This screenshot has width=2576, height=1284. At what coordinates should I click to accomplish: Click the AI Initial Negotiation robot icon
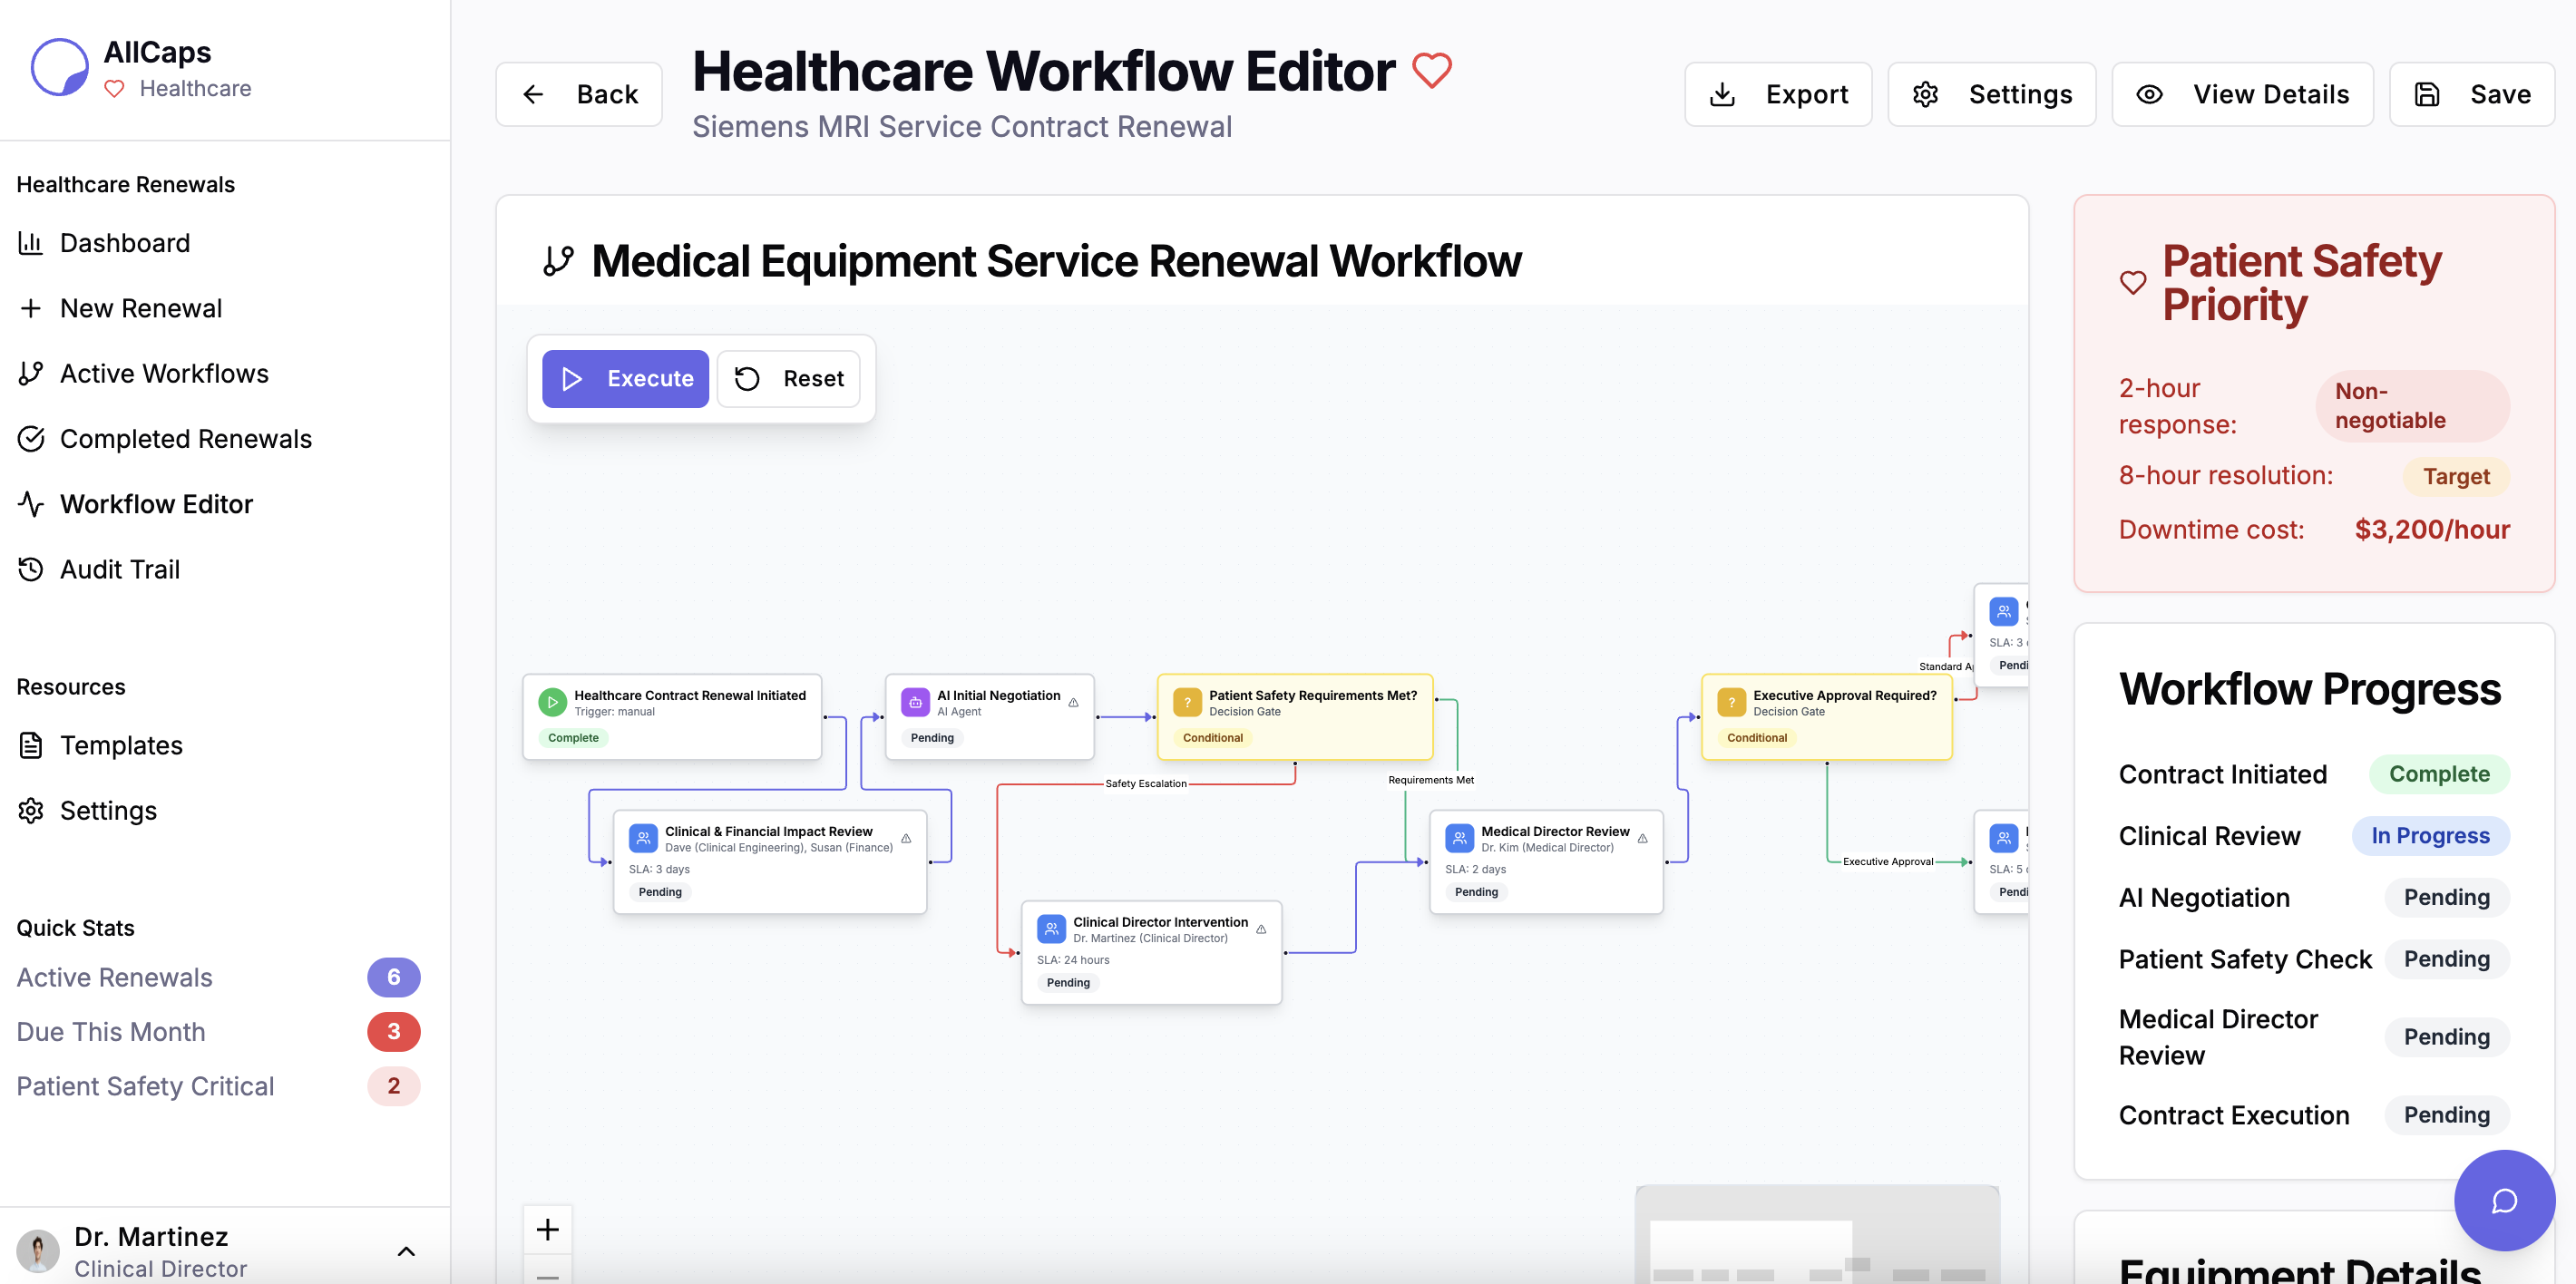point(915,702)
